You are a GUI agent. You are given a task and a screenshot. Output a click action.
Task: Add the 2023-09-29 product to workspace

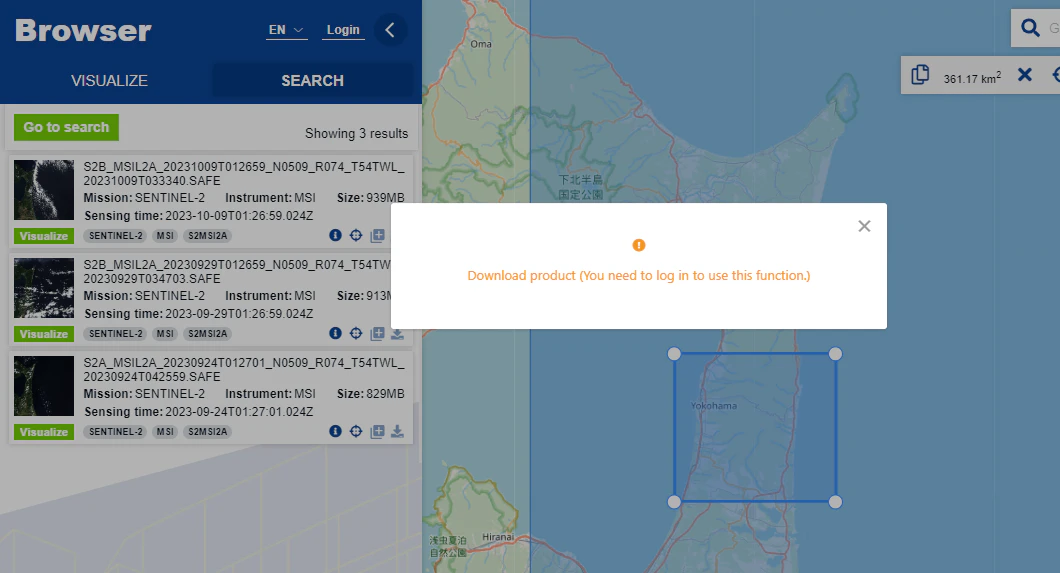(378, 333)
